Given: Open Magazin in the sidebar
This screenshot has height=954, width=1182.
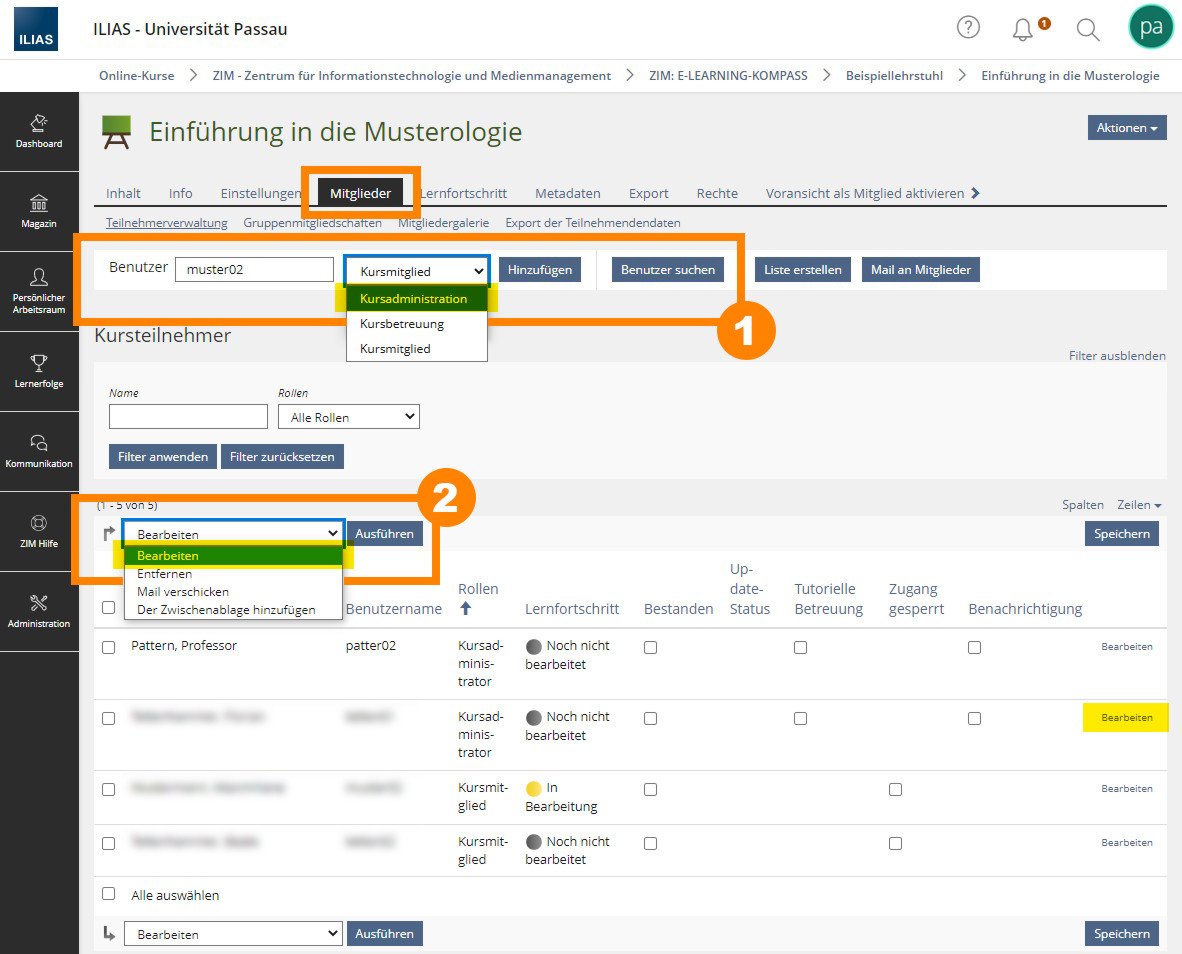Looking at the screenshot, I should point(39,212).
